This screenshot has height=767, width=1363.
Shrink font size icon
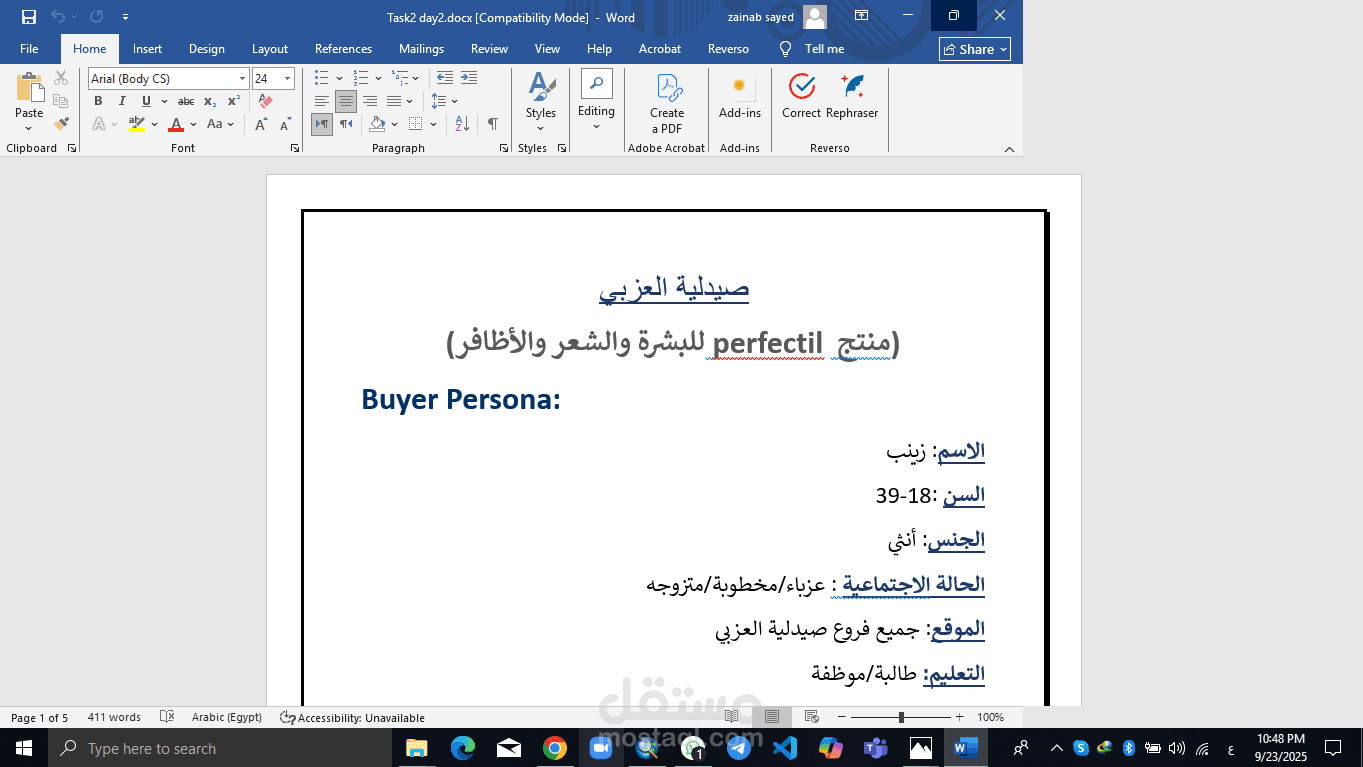click(285, 125)
